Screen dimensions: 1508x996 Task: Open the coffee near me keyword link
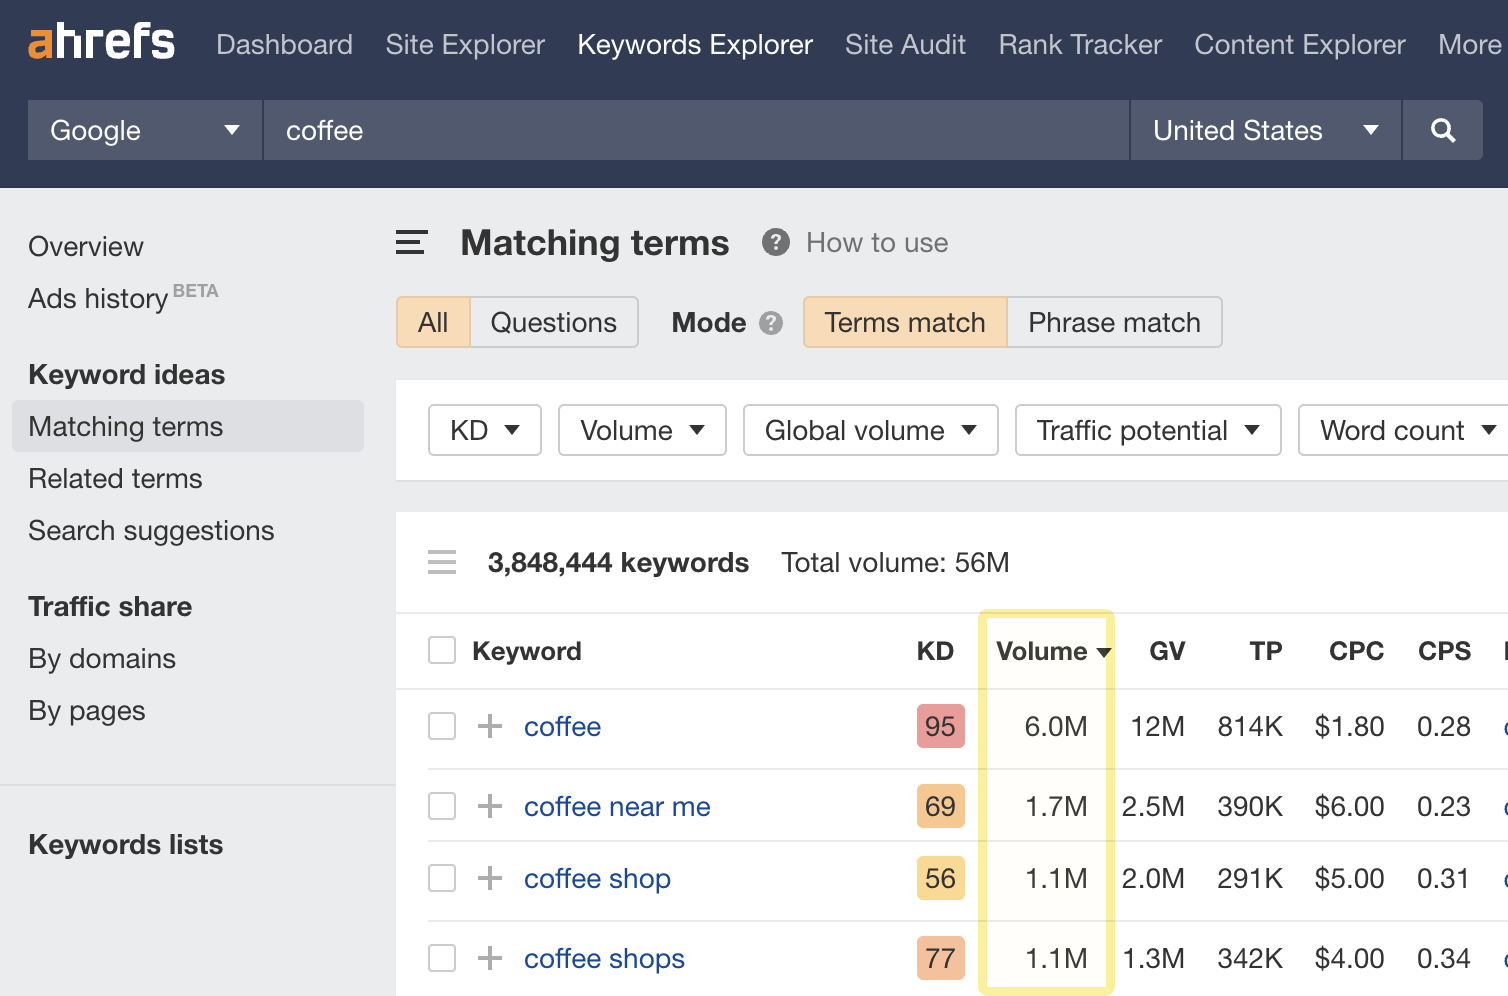pos(617,806)
